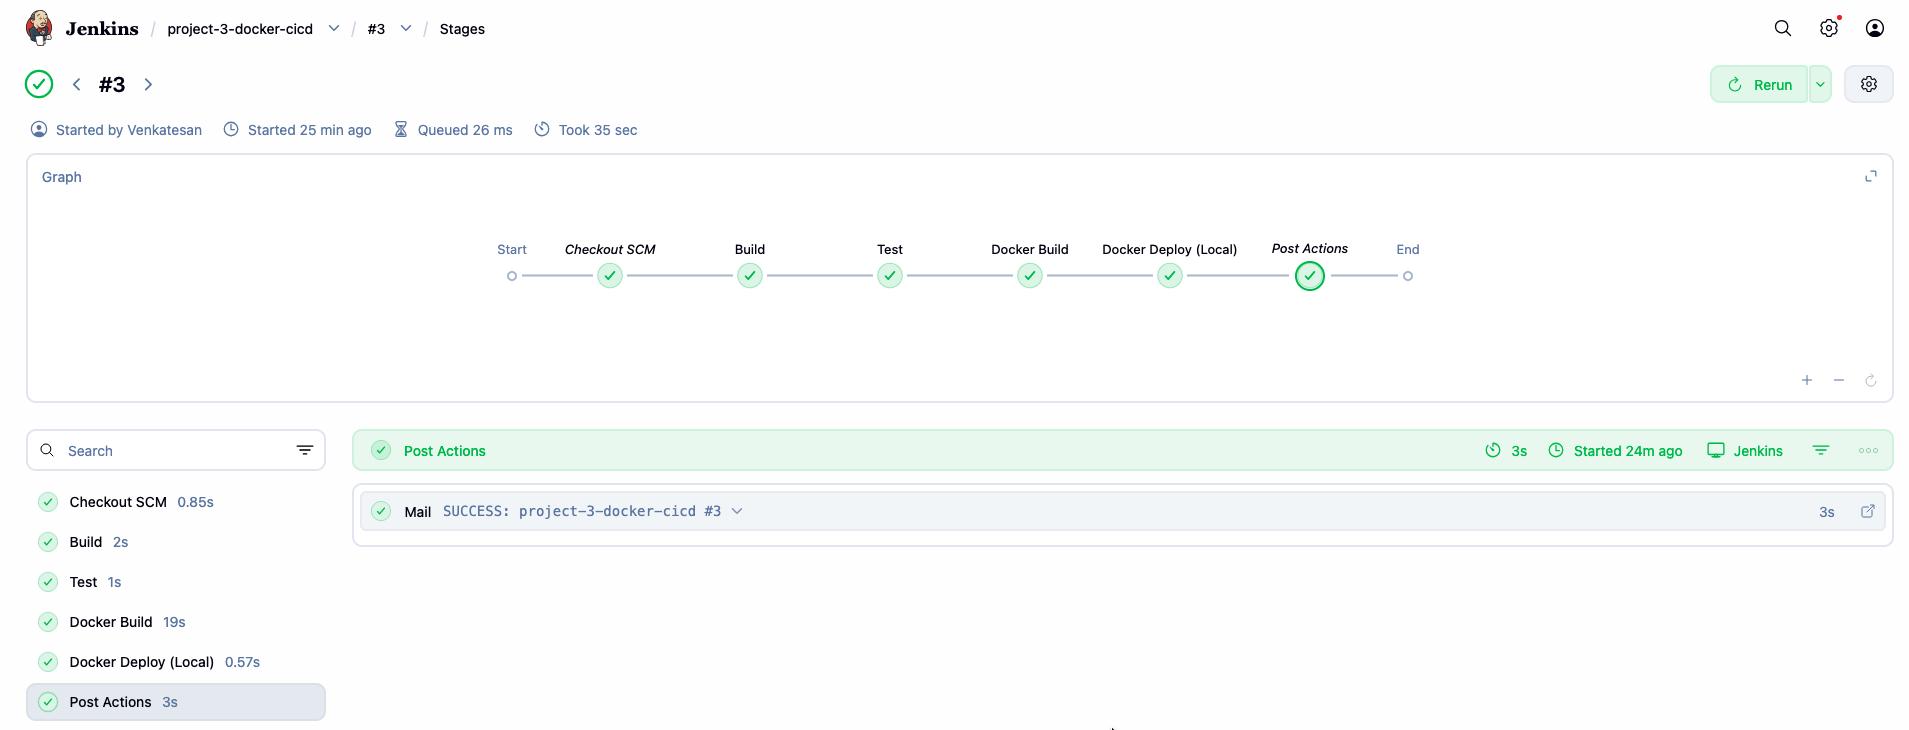1909x730 pixels.
Task: Open Post Actions more options menu
Action: point(1868,451)
